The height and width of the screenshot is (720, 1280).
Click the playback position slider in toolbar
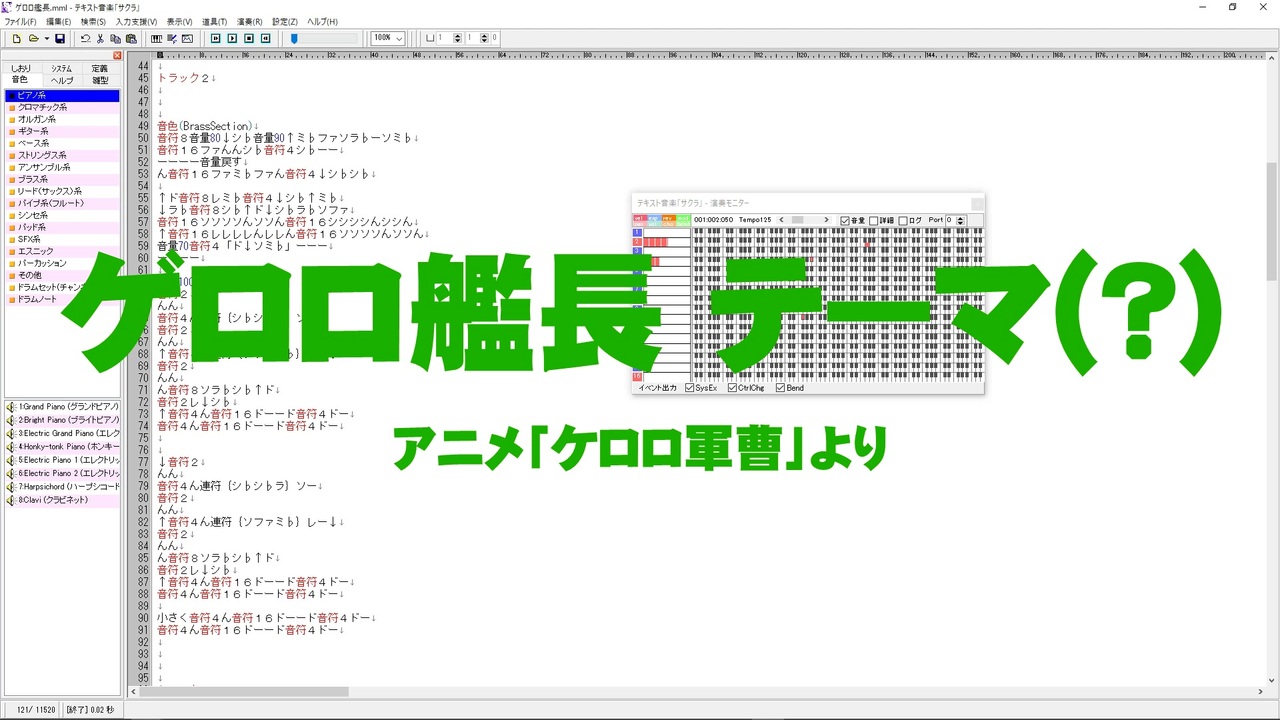[323, 38]
